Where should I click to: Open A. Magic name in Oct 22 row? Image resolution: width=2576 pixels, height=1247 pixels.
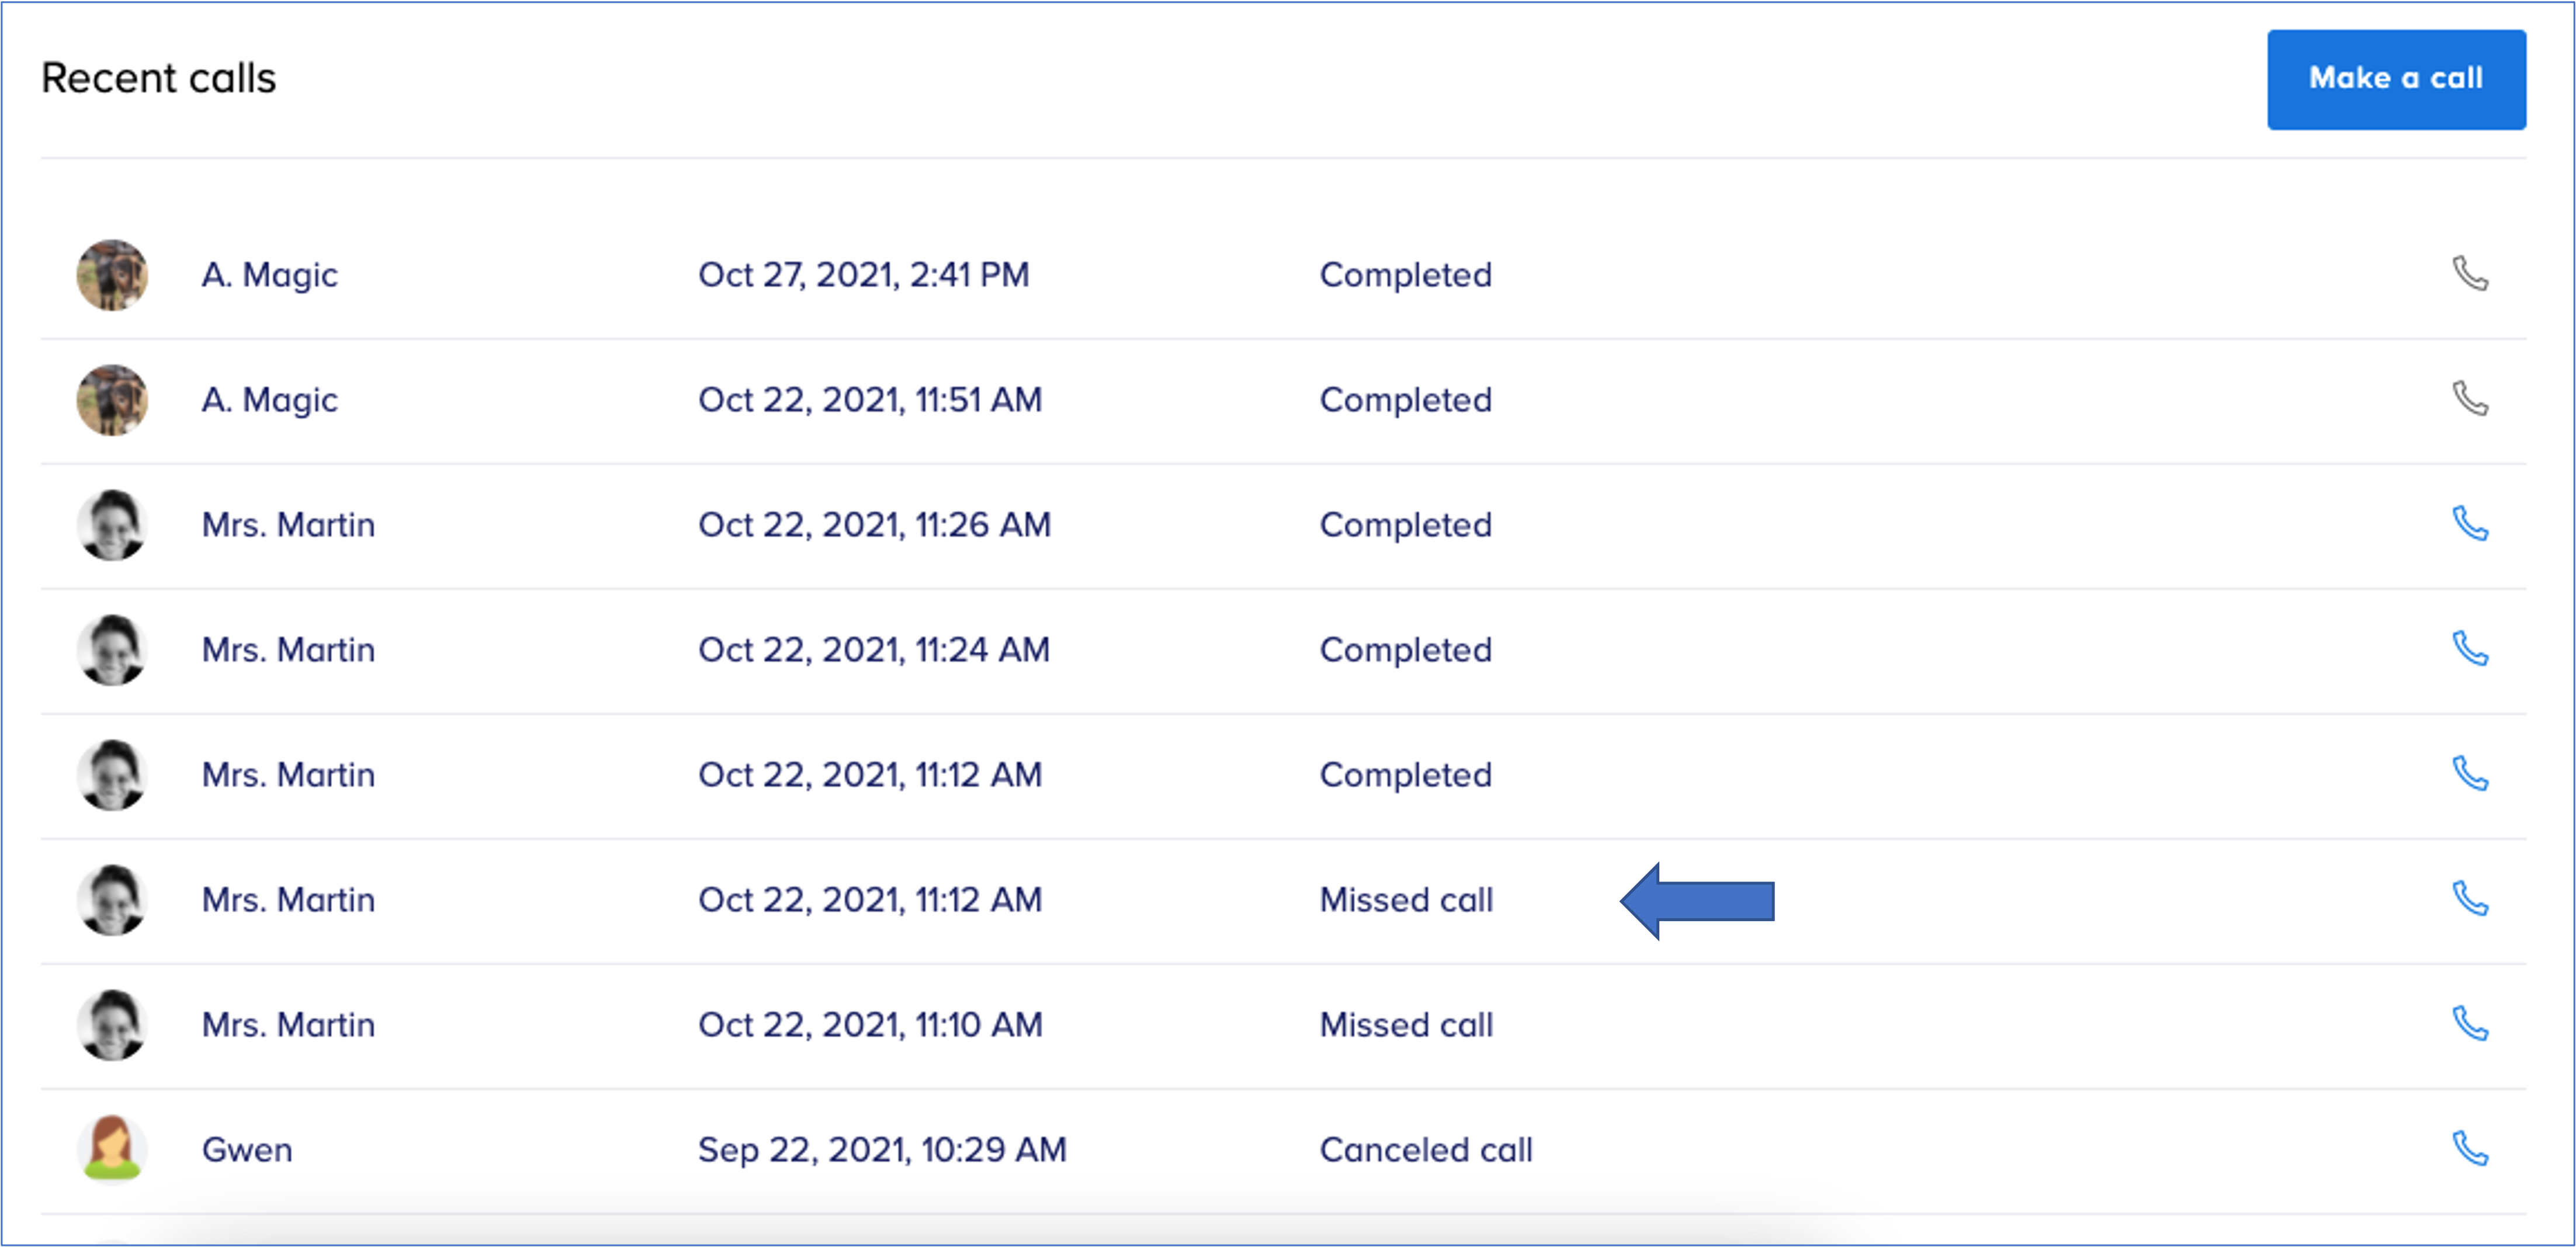(x=269, y=400)
